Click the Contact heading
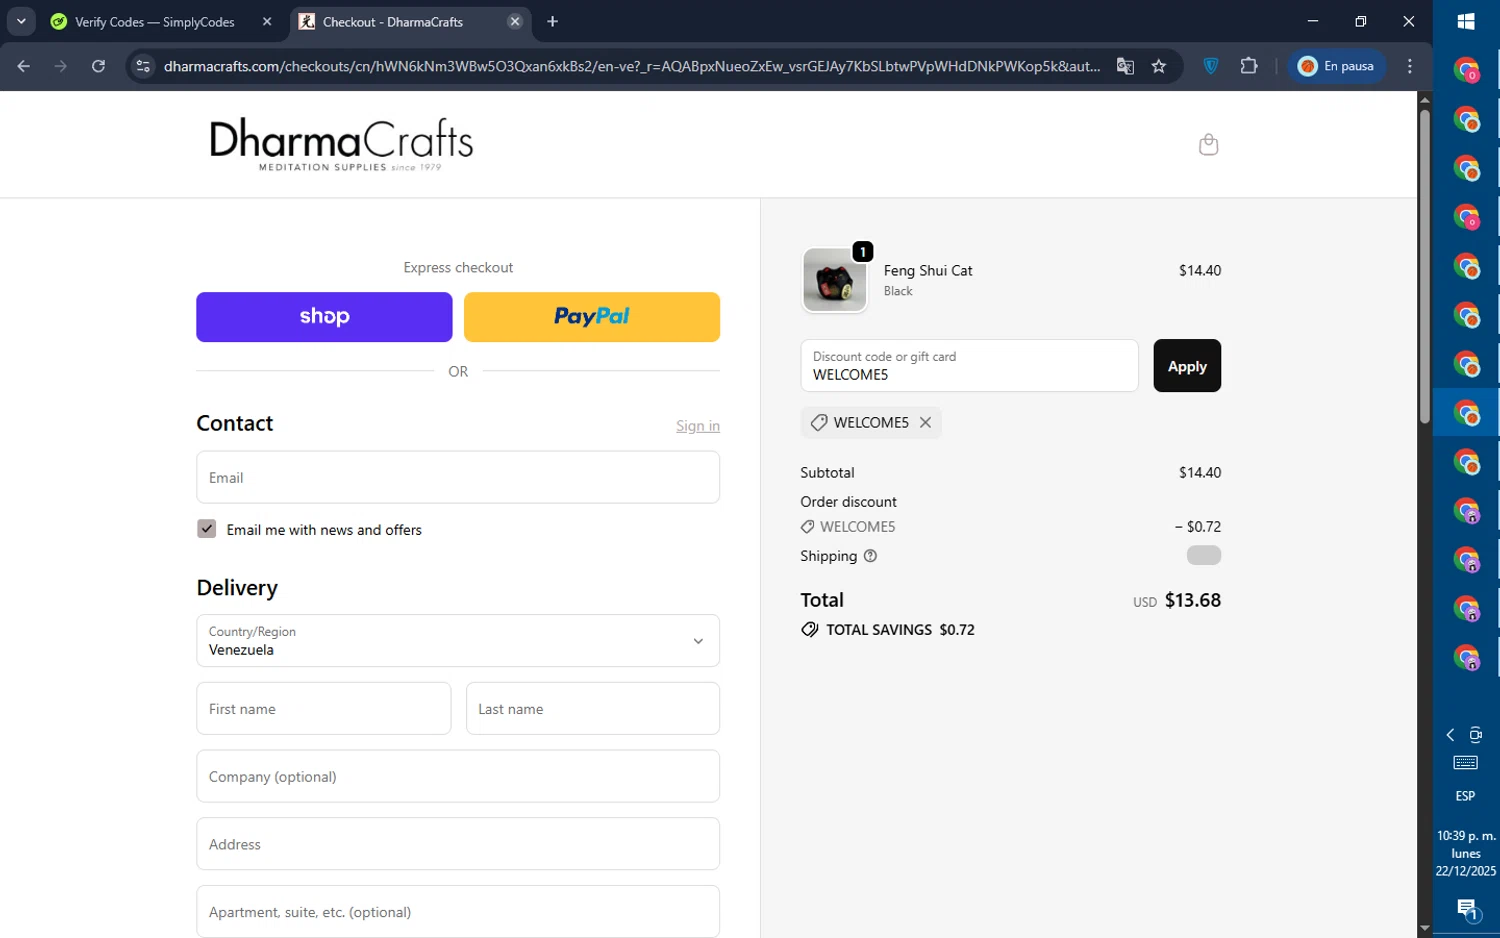The image size is (1500, 938). point(235,423)
